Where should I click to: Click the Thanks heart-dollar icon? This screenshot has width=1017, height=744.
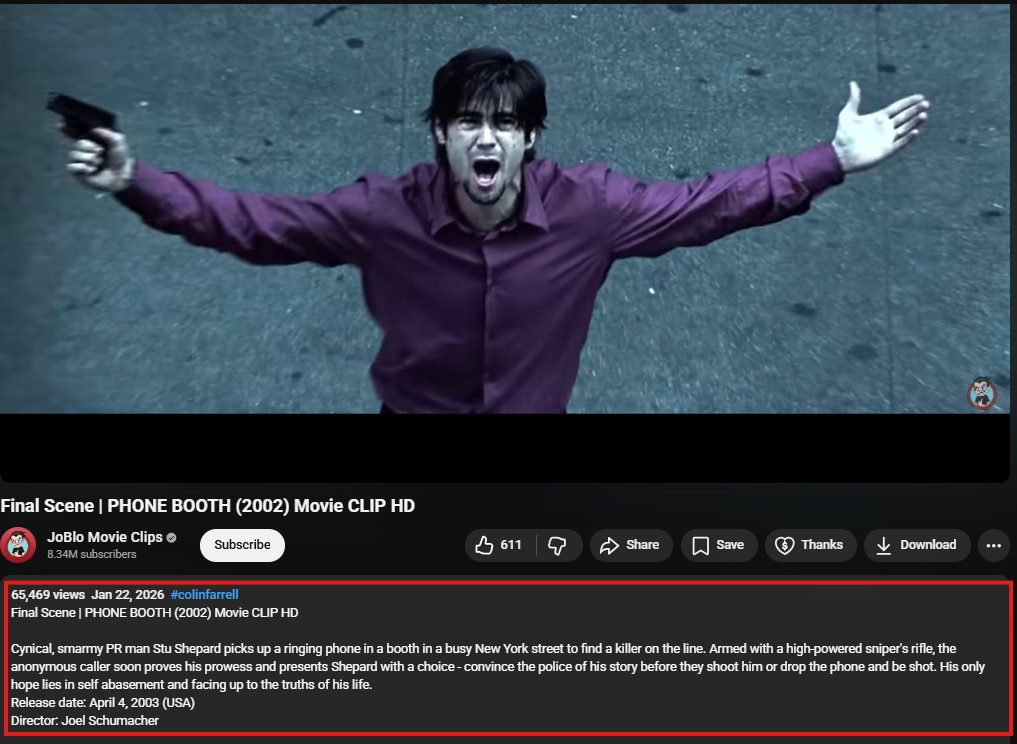pyautogui.click(x=784, y=546)
